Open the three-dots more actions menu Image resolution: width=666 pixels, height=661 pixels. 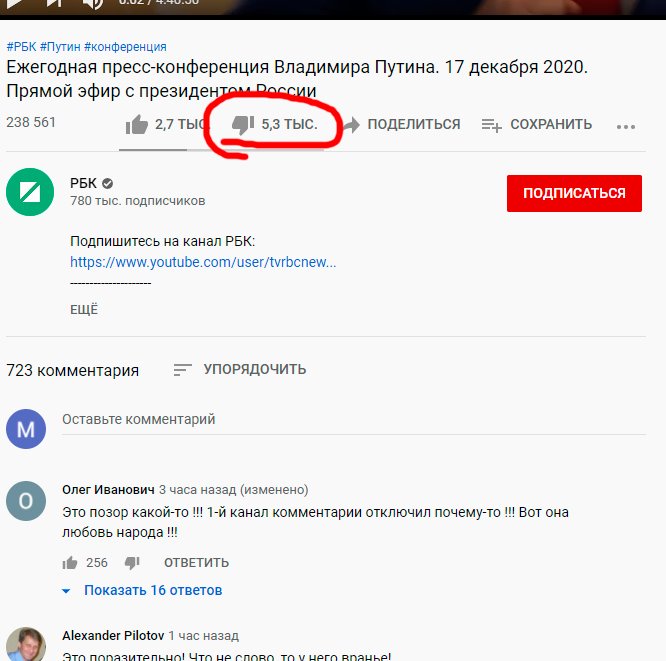click(626, 126)
